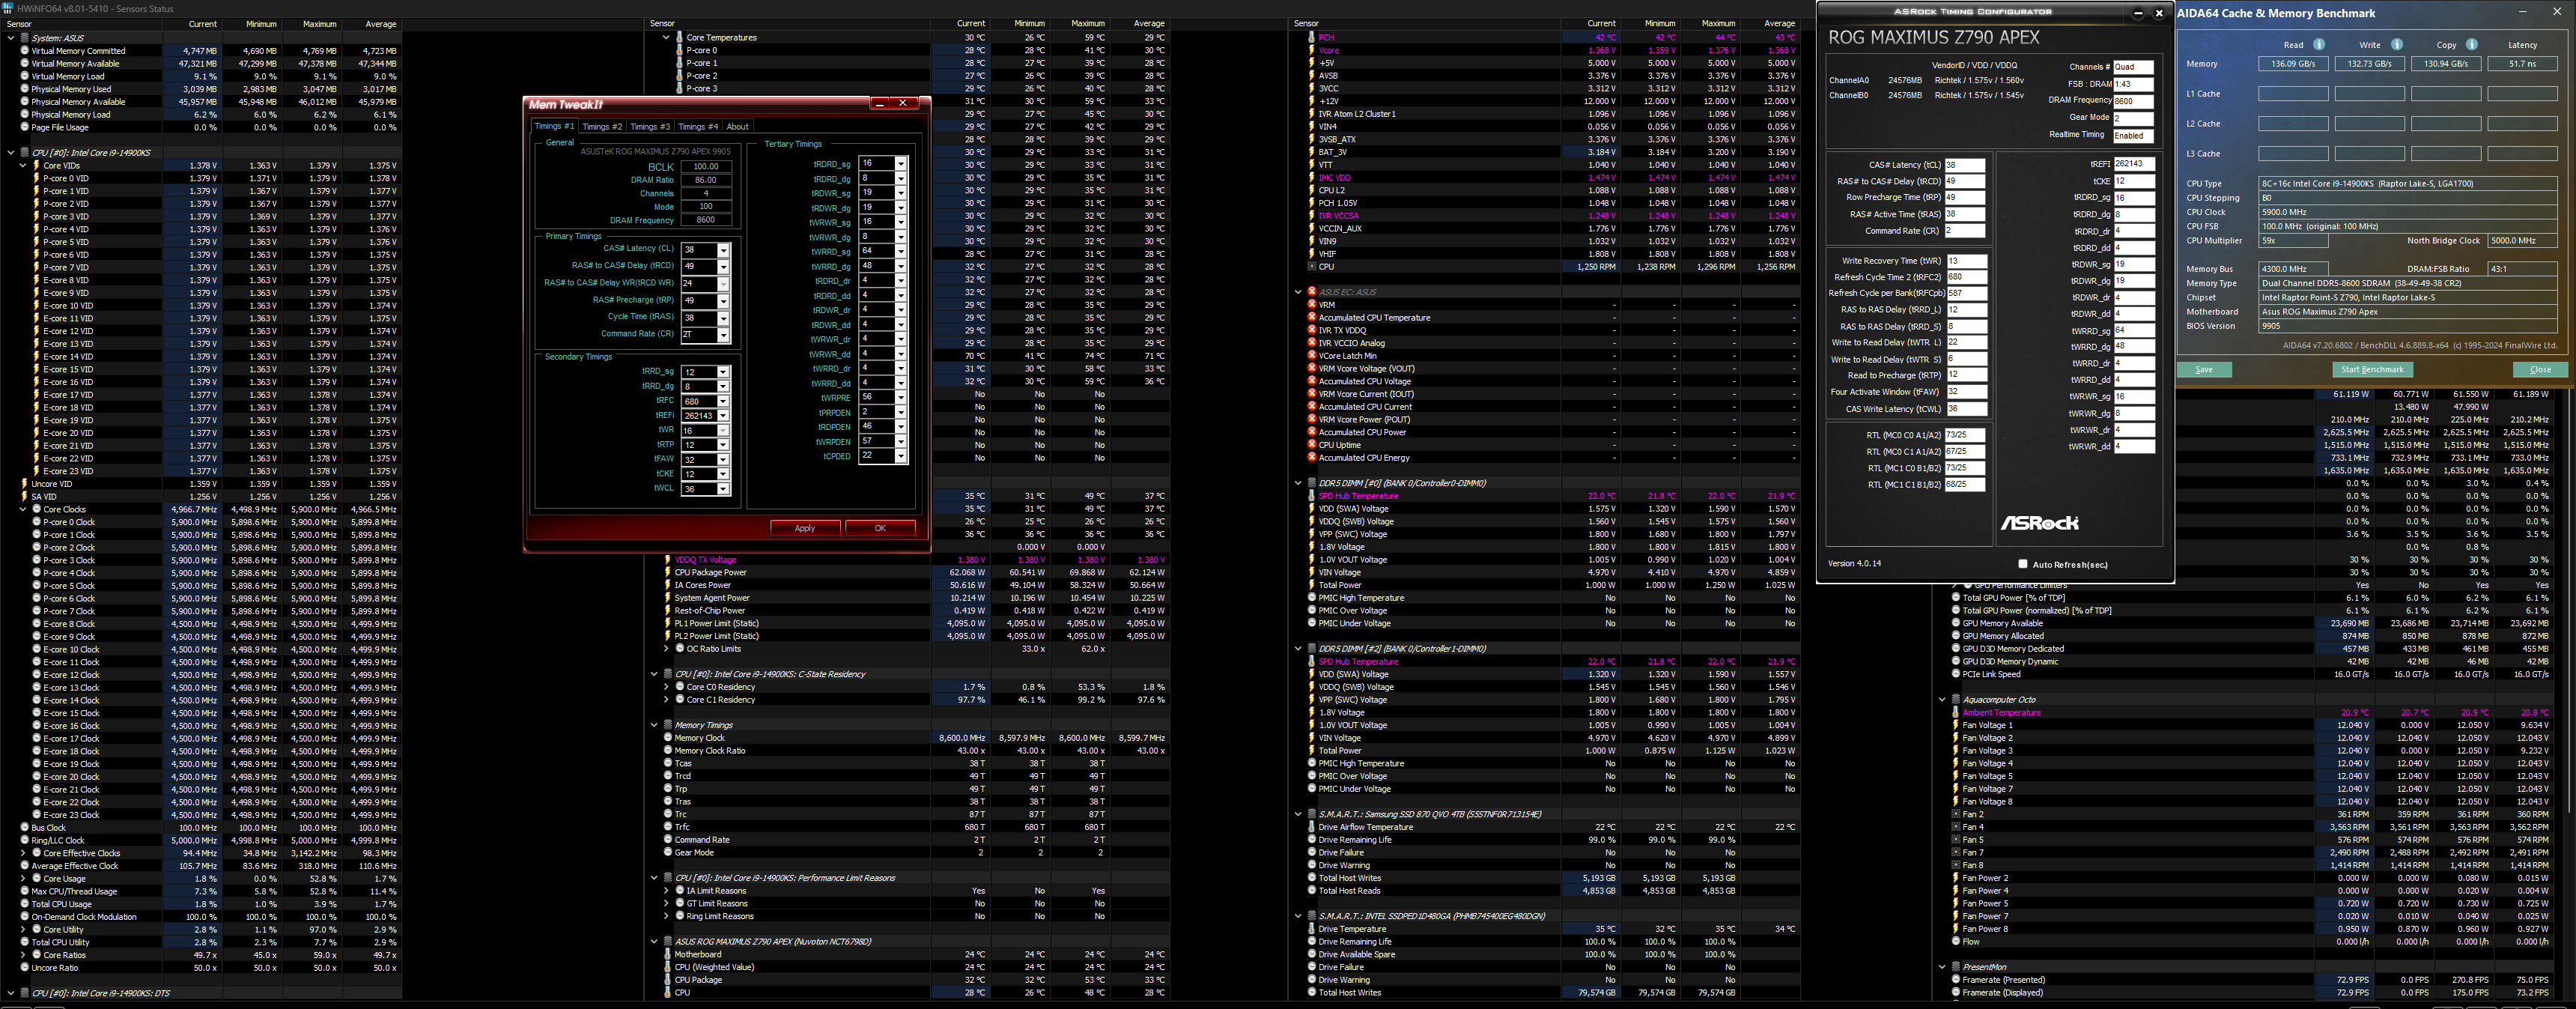Image resolution: width=2576 pixels, height=1009 pixels.
Task: Switch to the Timings #2 tab
Action: coord(601,127)
